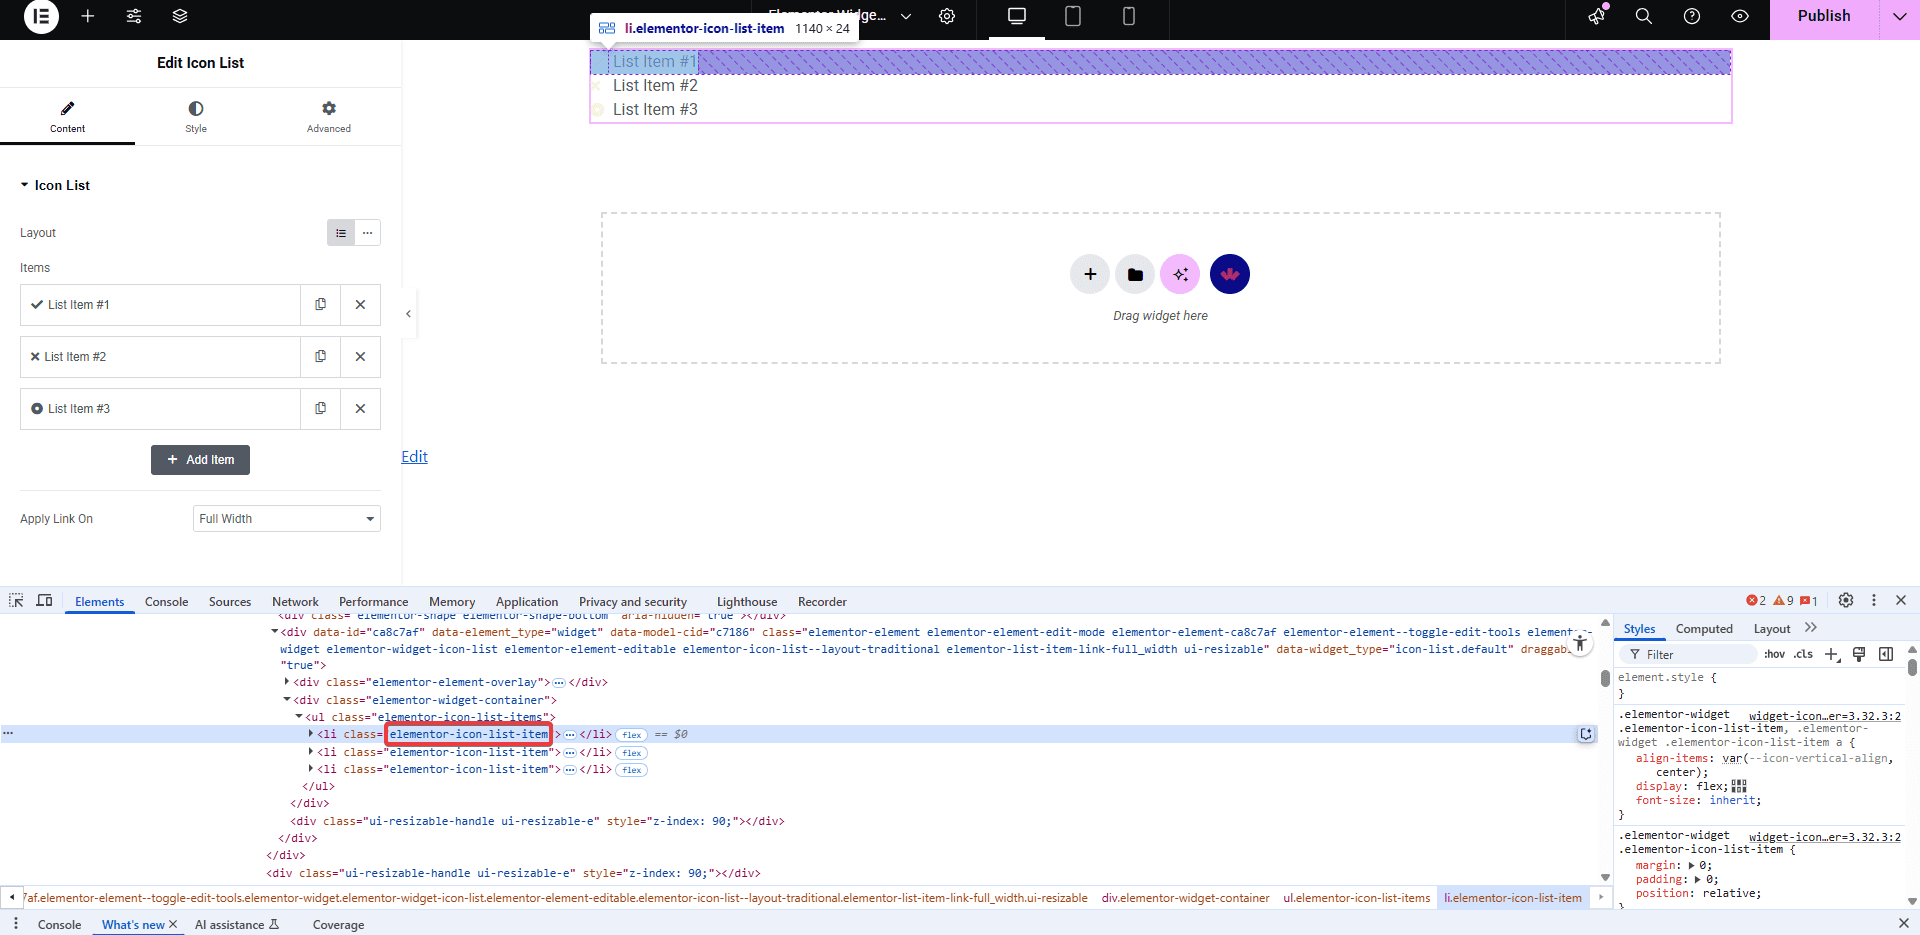Toggle preview changes eye icon
The width and height of the screenshot is (1920, 935).
(1740, 17)
